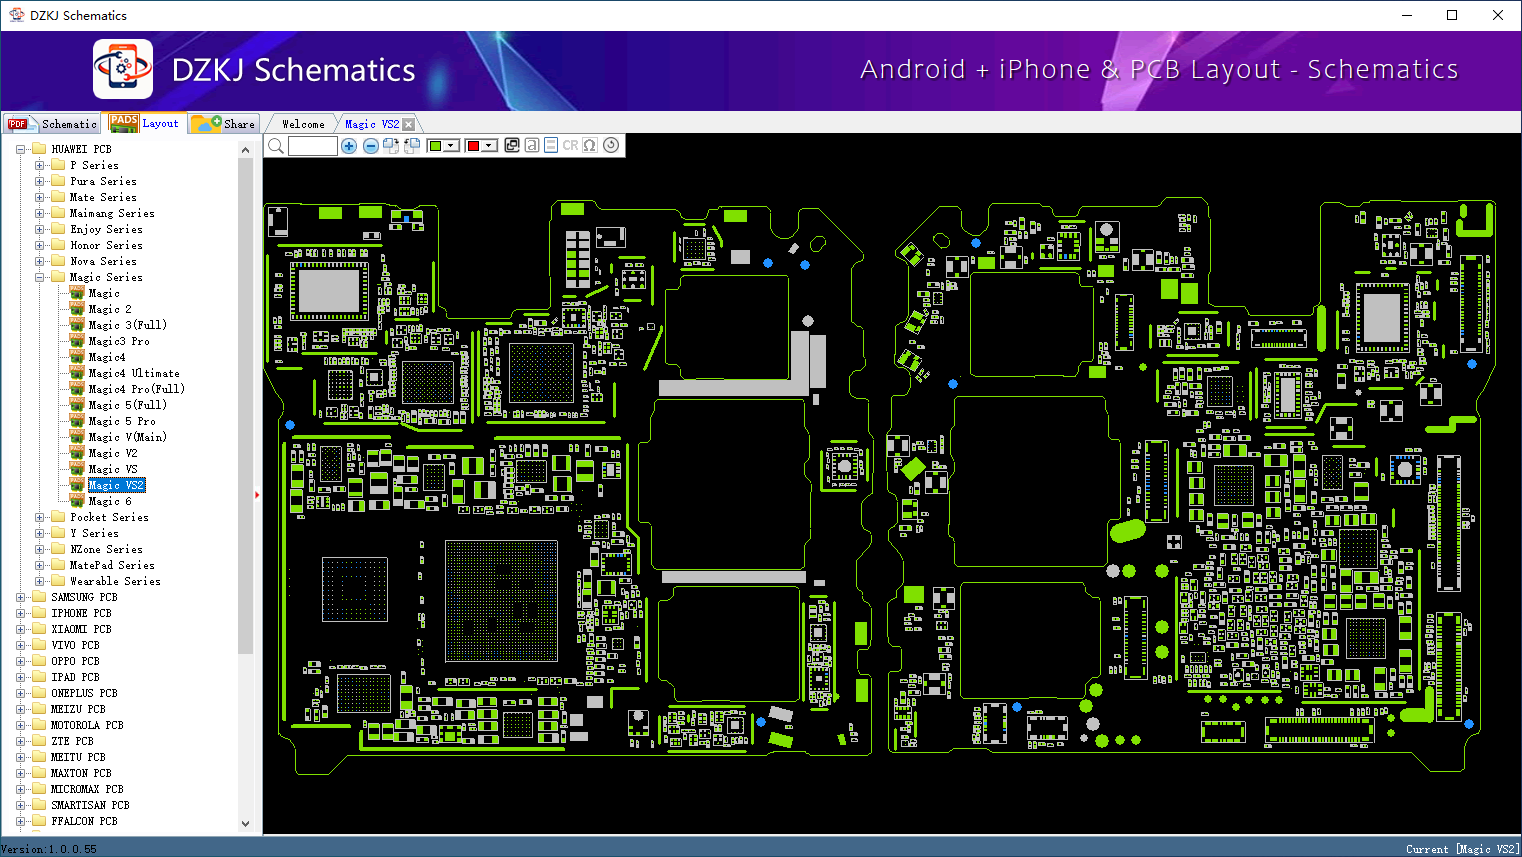
Task: Rotate the board view counter-clockwise
Action: (412, 146)
